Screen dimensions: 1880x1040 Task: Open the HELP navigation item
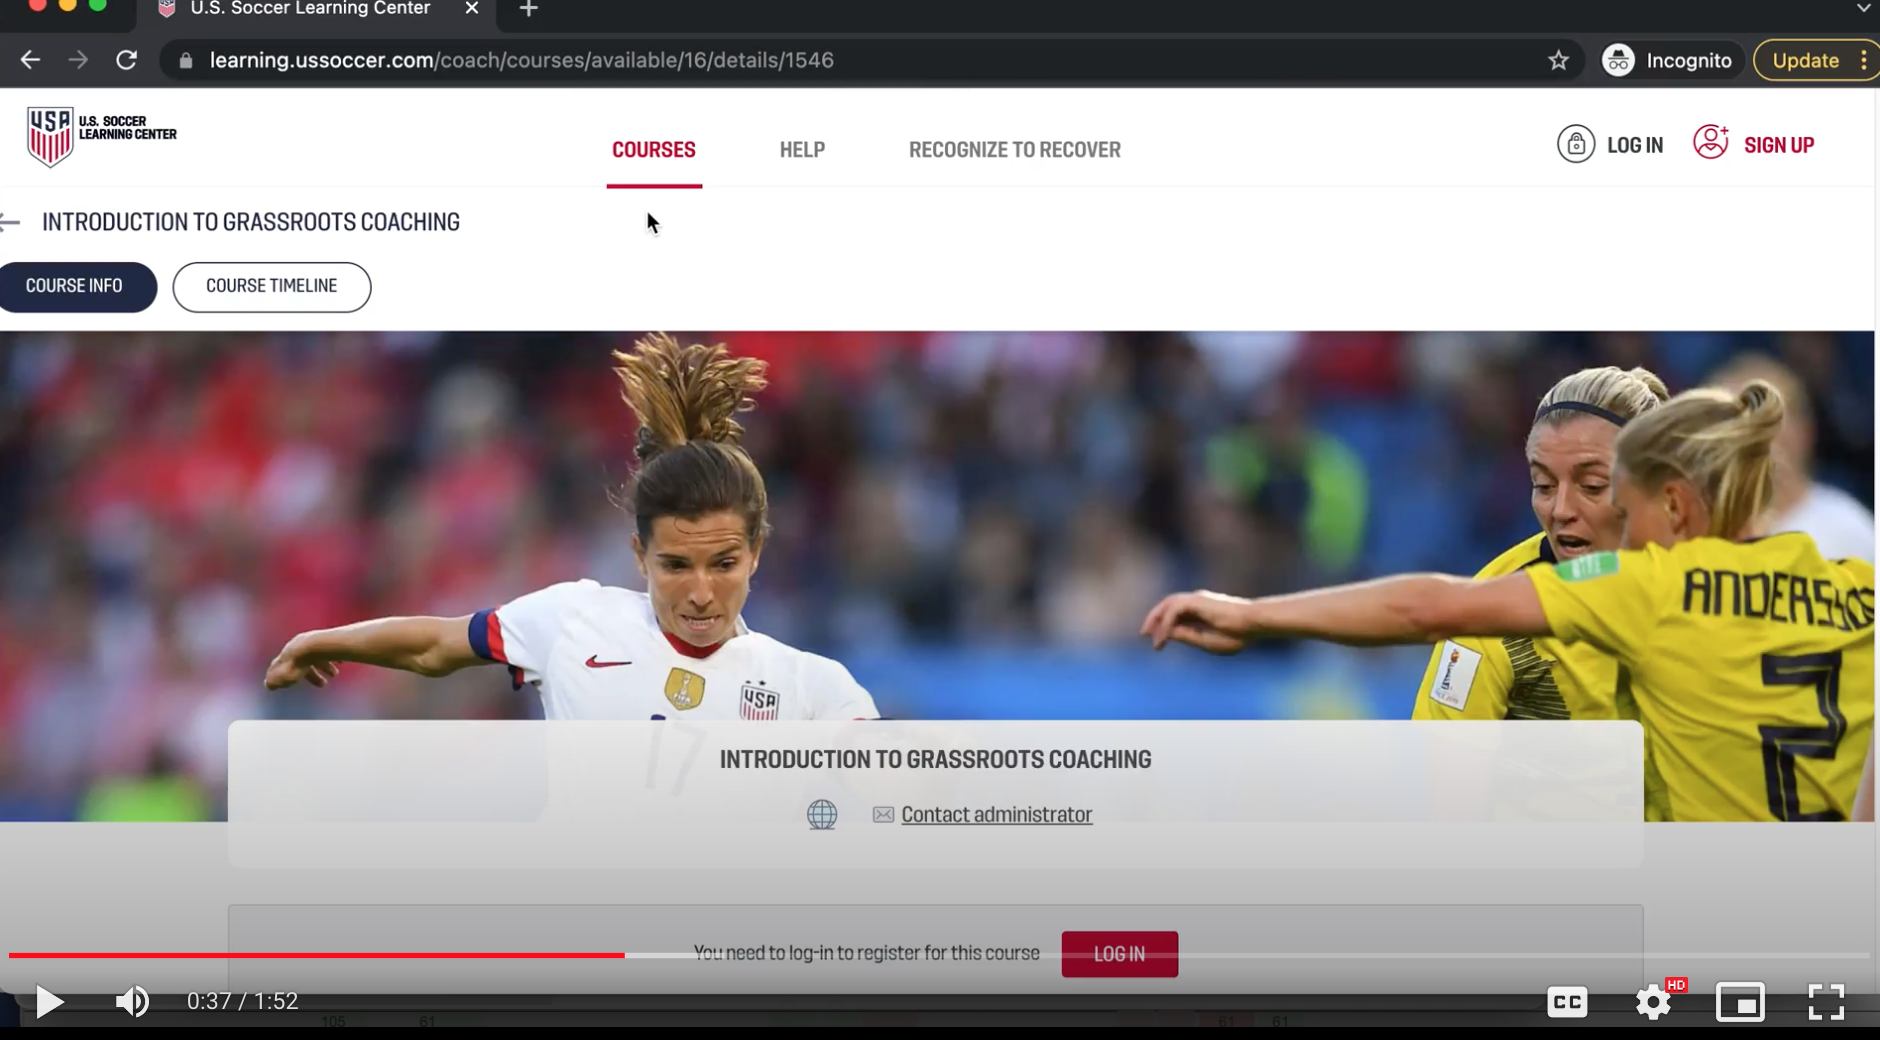[x=802, y=150]
